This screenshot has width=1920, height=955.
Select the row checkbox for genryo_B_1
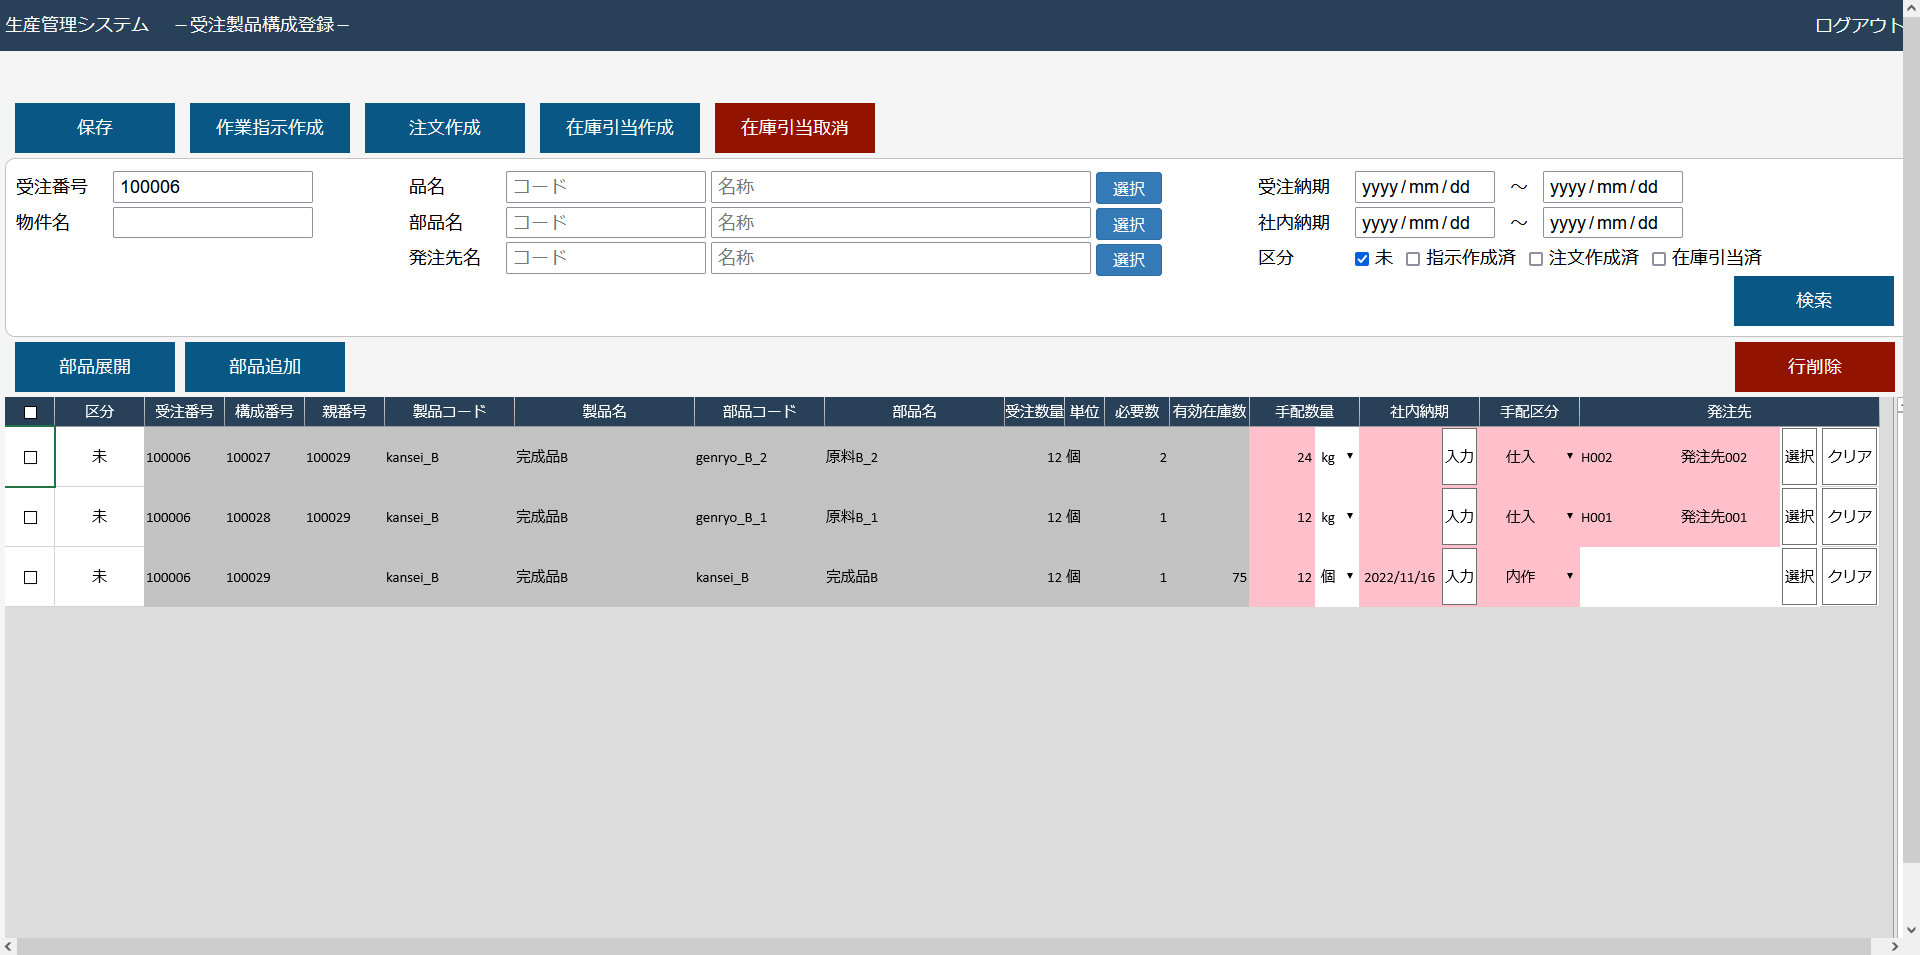pos(30,517)
